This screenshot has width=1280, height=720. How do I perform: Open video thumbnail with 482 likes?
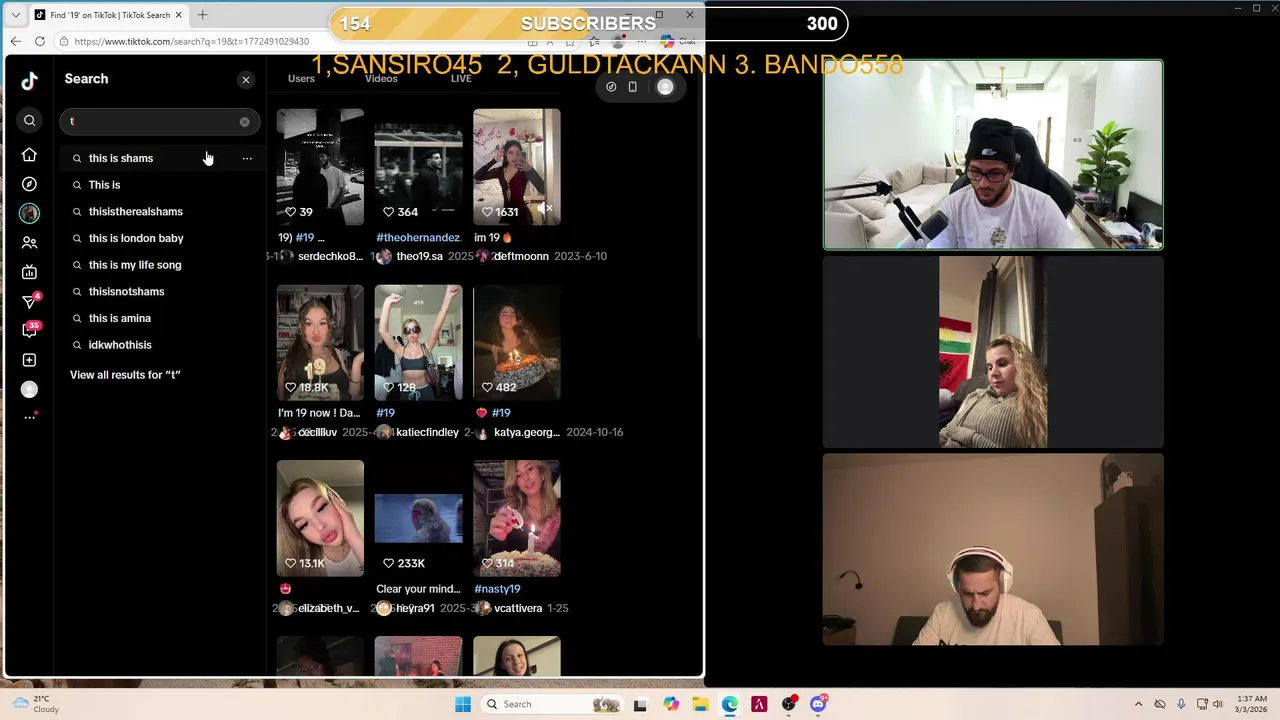[x=517, y=343]
